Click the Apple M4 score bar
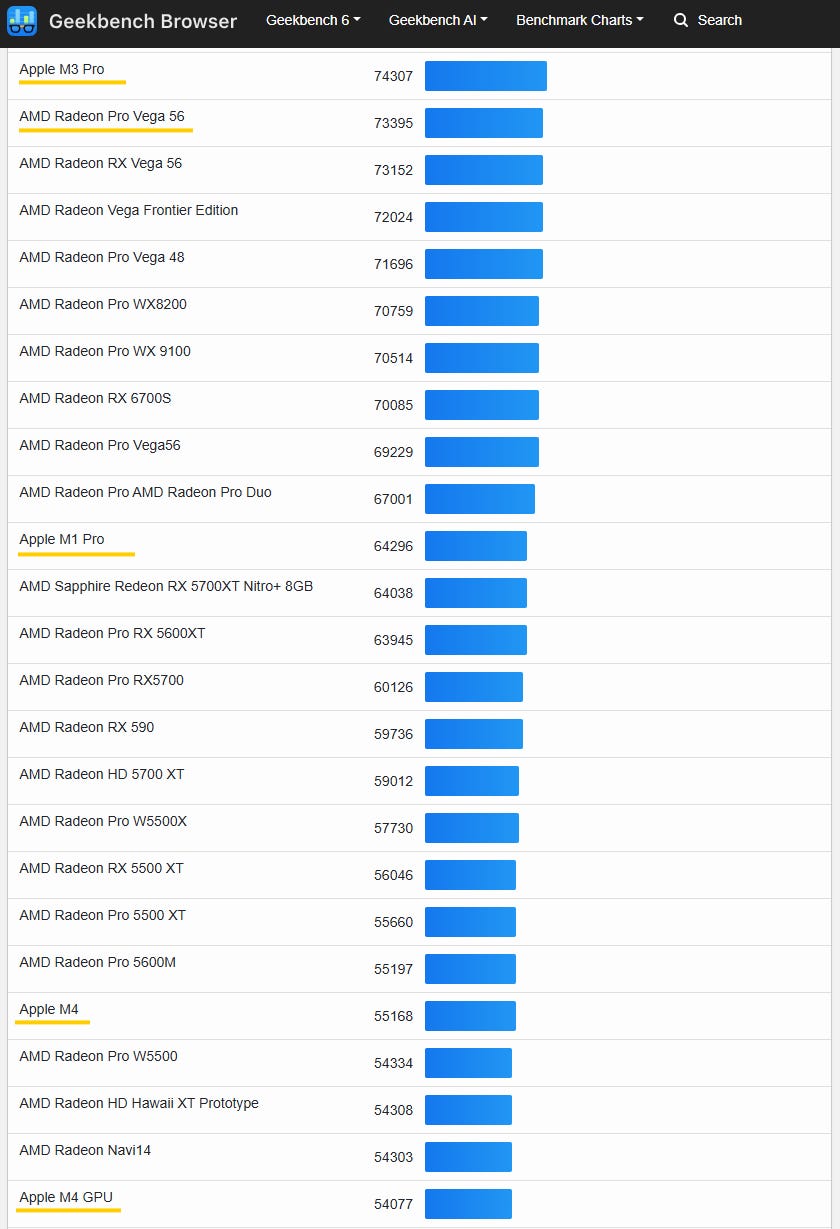Viewport: 840px width, 1229px height. coord(470,1016)
